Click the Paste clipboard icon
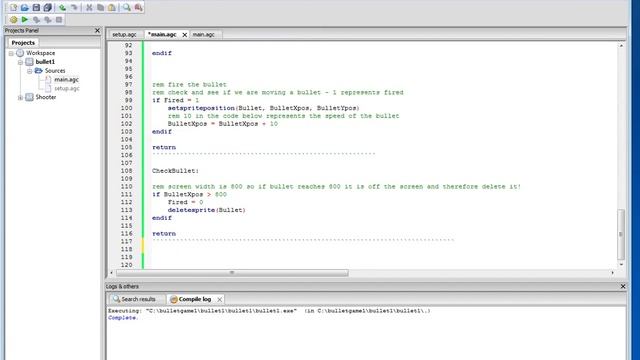This screenshot has width=640, height=360. pyautogui.click(x=111, y=7)
